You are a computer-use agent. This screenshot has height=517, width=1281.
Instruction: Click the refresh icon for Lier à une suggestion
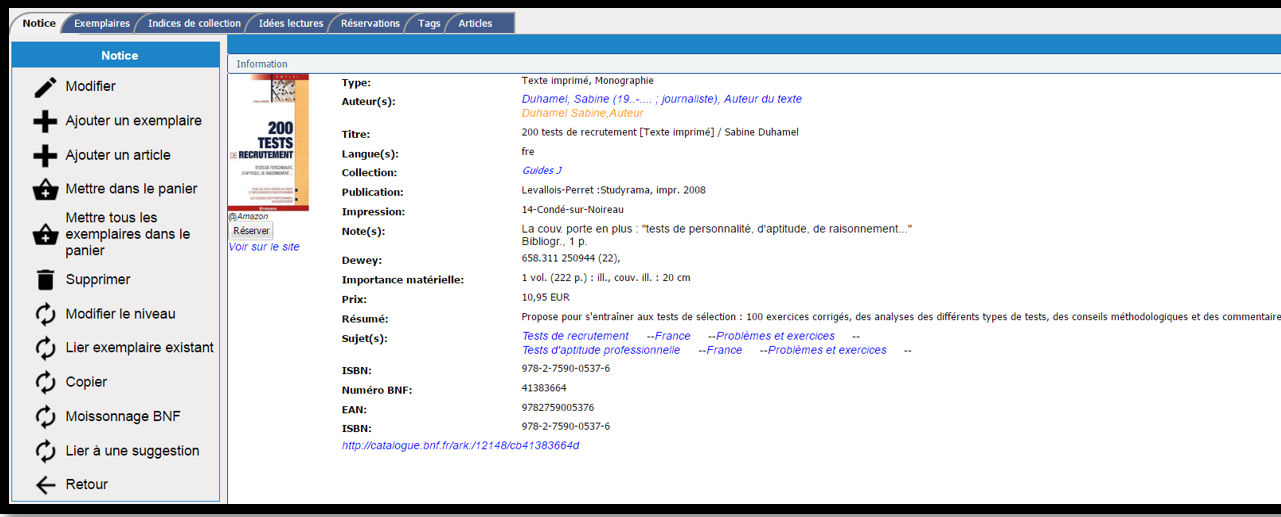45,451
